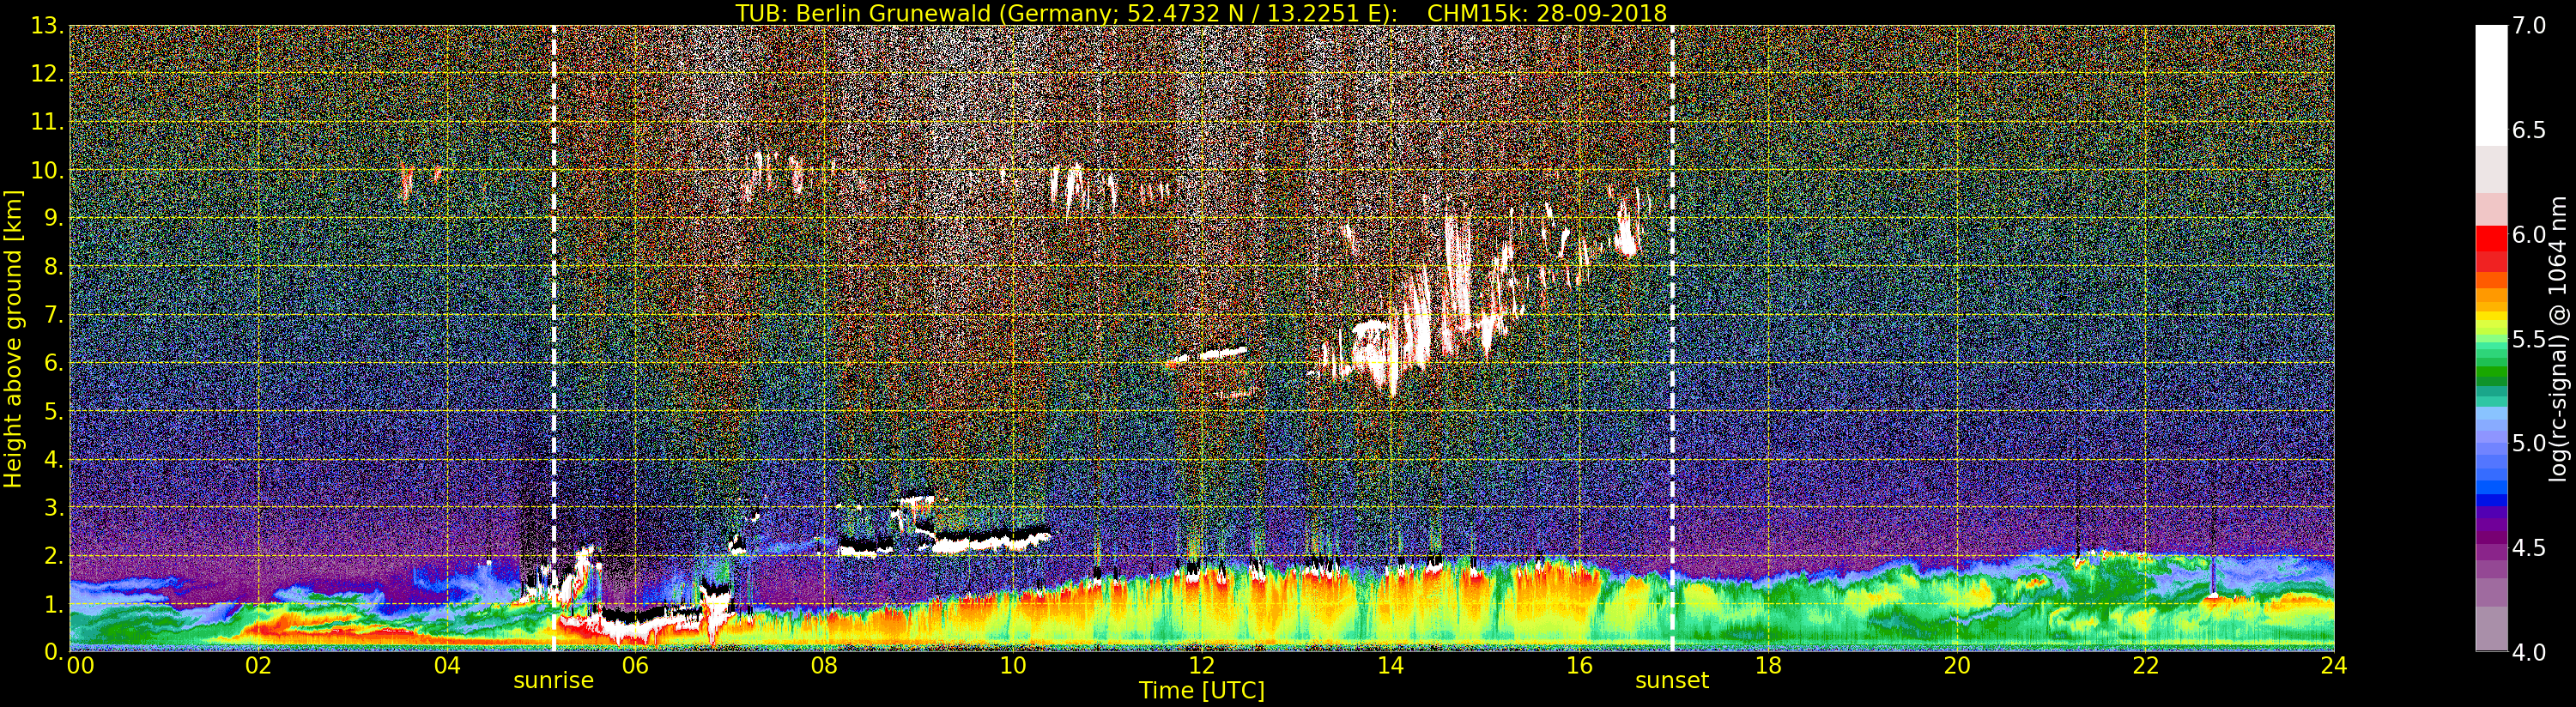The height and width of the screenshot is (707, 2576).
Task: Click the white dashed sunset line
Action: click(x=1672, y=300)
